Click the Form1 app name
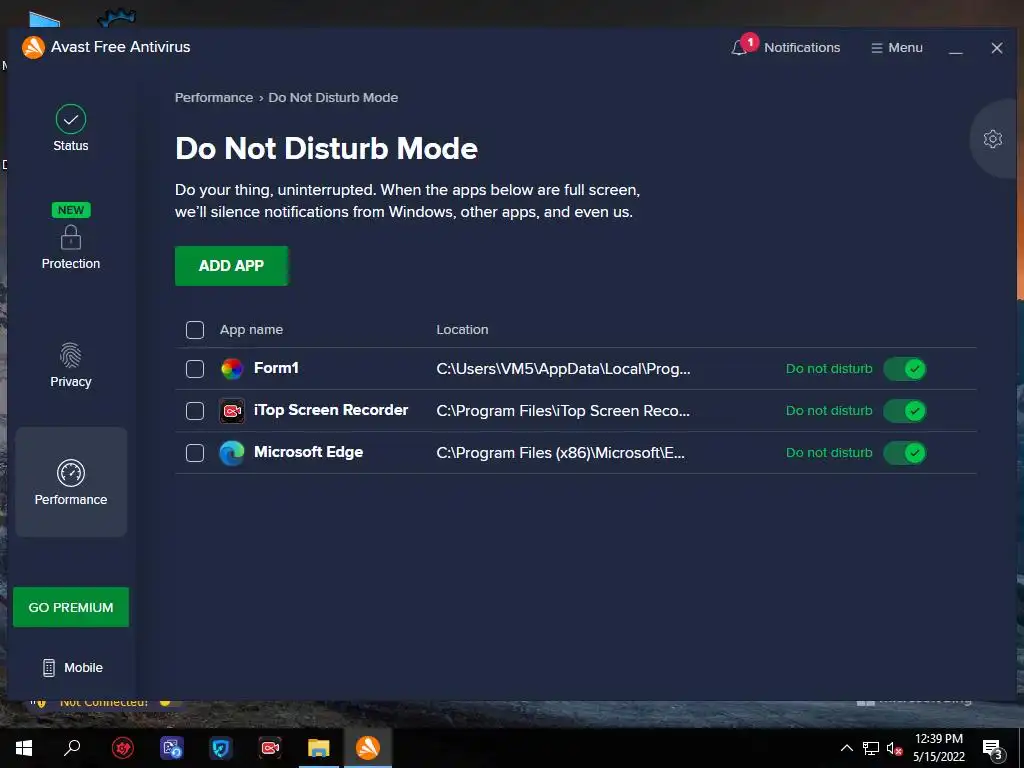The height and width of the screenshot is (768, 1024). 276,368
